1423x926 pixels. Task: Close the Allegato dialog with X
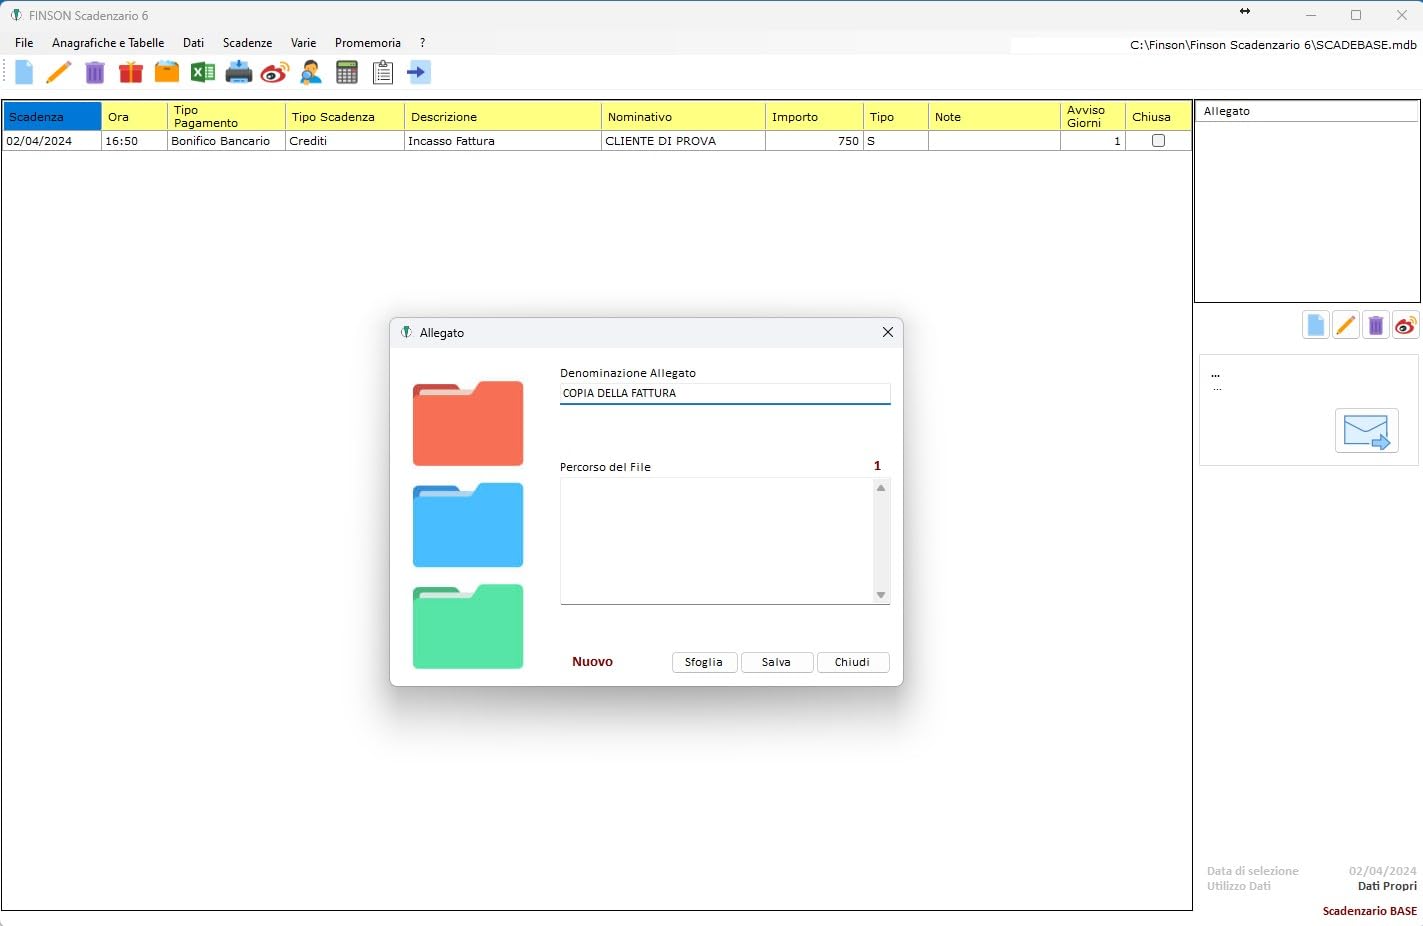click(887, 332)
